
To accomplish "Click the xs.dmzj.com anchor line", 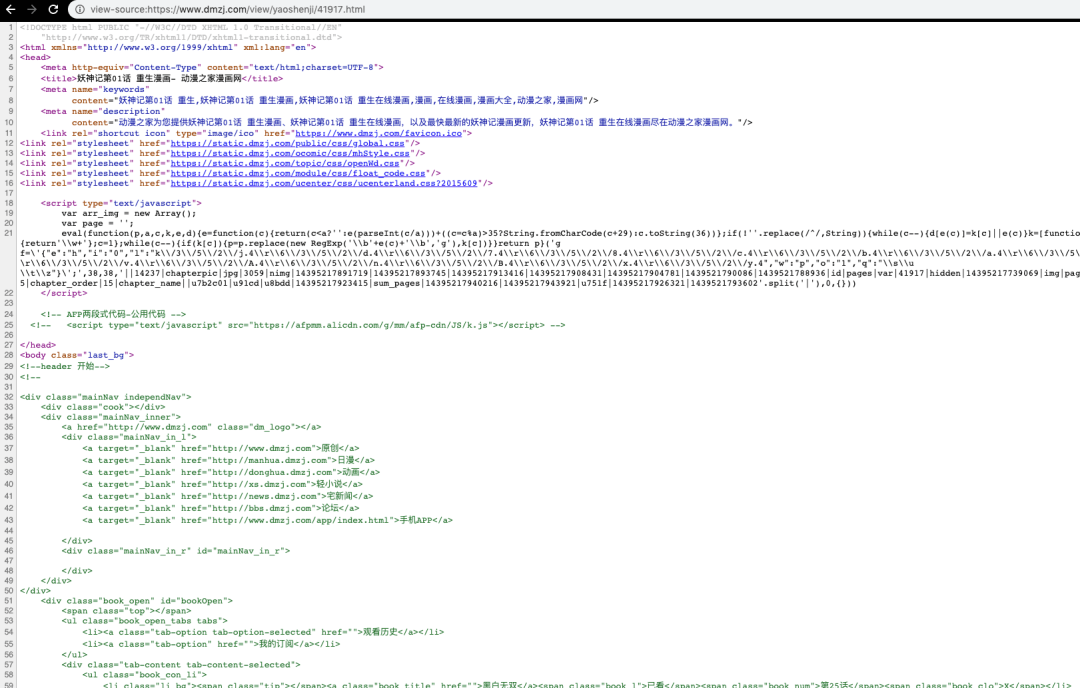I will (222, 484).
